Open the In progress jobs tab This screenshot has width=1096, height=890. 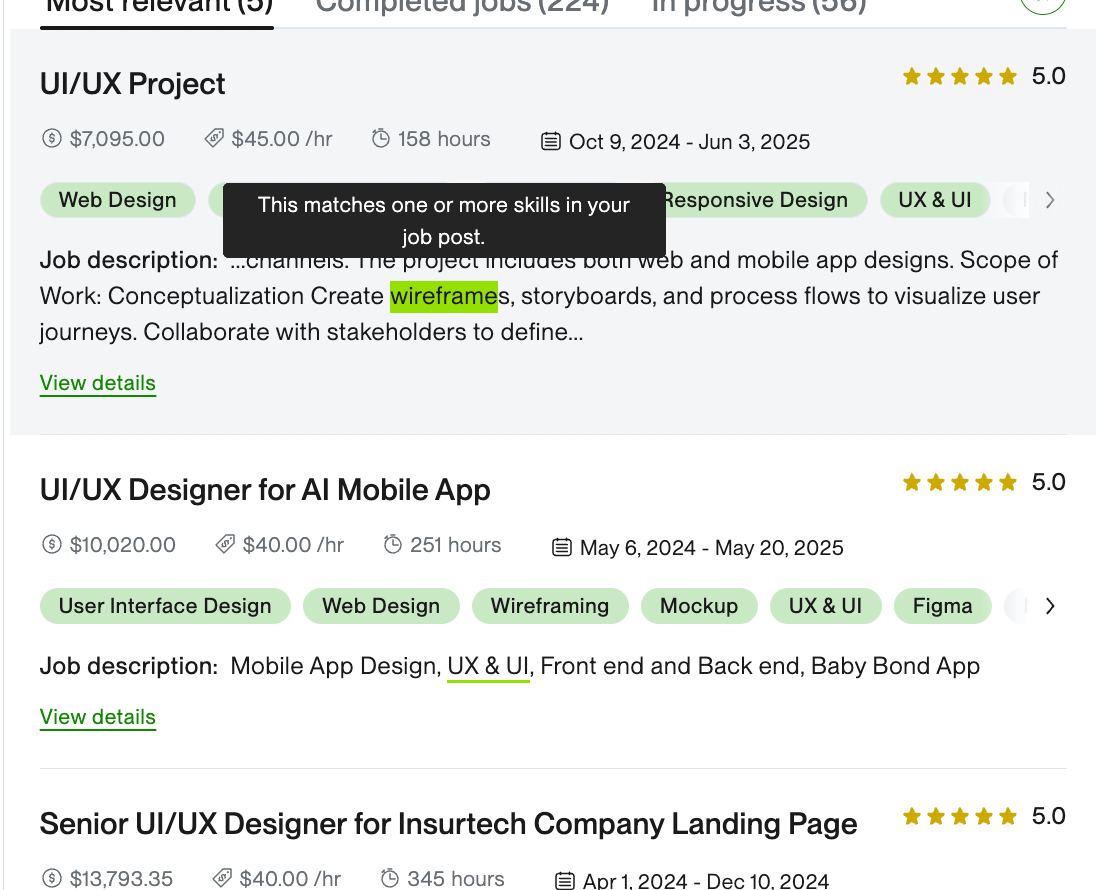coord(759,7)
